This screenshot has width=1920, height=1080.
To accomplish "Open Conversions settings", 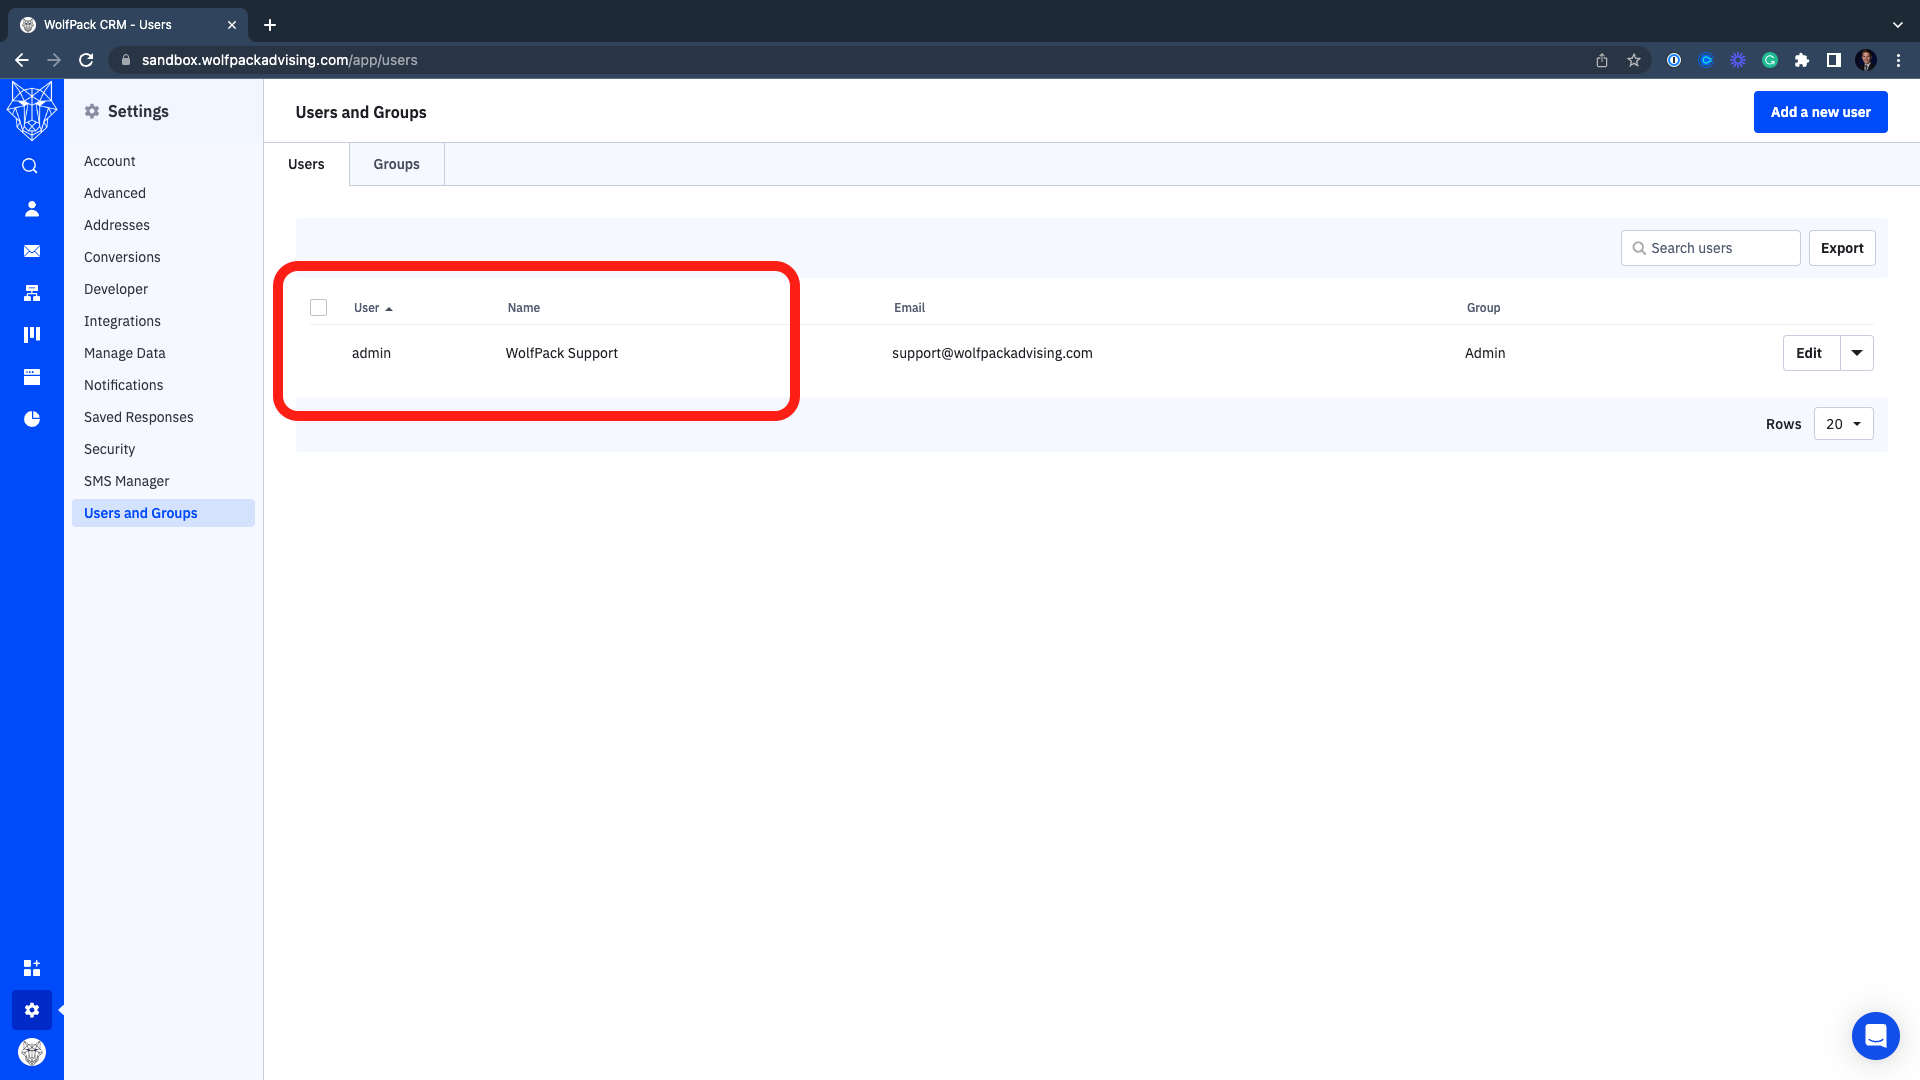I will click(122, 257).
